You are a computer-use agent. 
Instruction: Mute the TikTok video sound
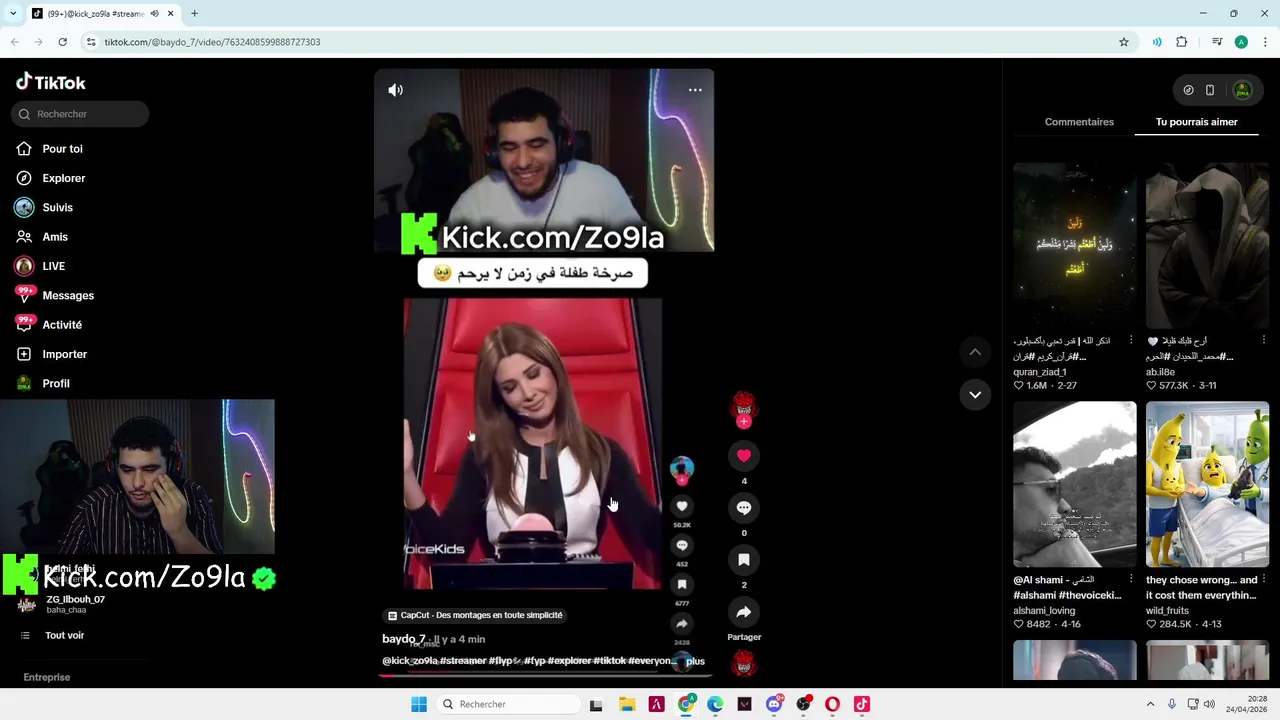coord(396,90)
